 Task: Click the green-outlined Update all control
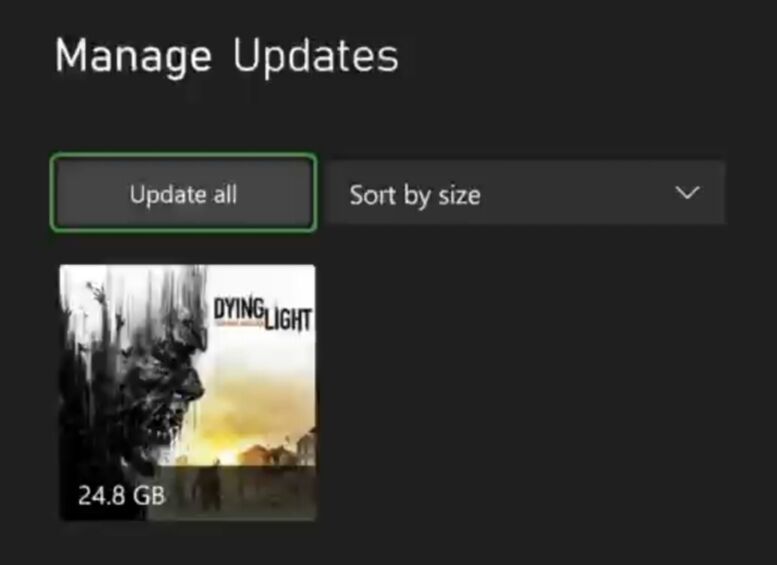click(x=183, y=193)
